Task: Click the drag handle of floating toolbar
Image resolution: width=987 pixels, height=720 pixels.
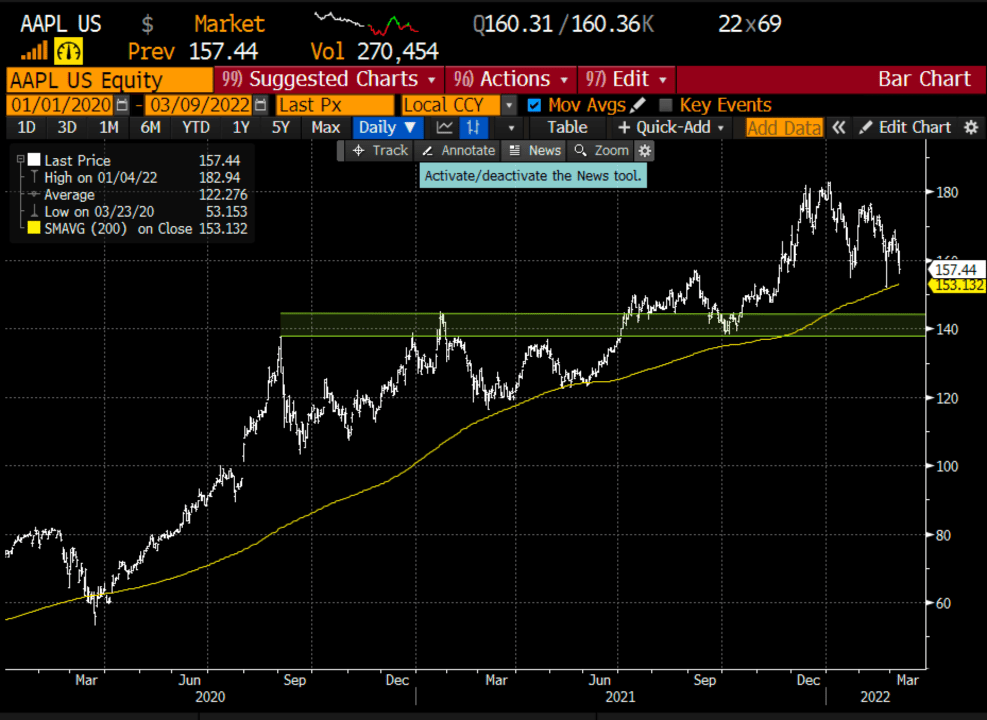Action: coord(341,151)
